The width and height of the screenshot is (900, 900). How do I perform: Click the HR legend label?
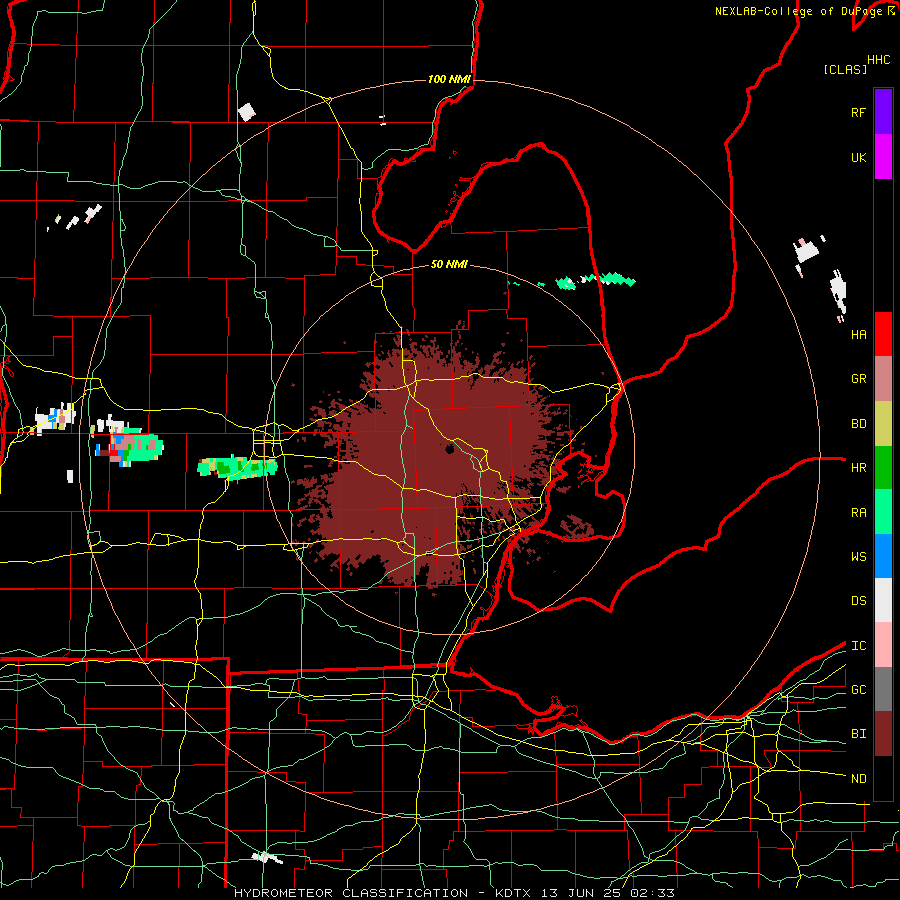pos(858,467)
